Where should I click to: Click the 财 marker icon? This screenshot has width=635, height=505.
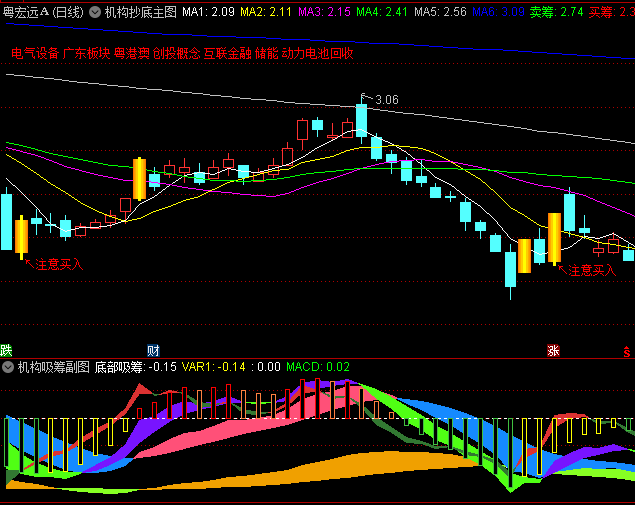coord(153,350)
